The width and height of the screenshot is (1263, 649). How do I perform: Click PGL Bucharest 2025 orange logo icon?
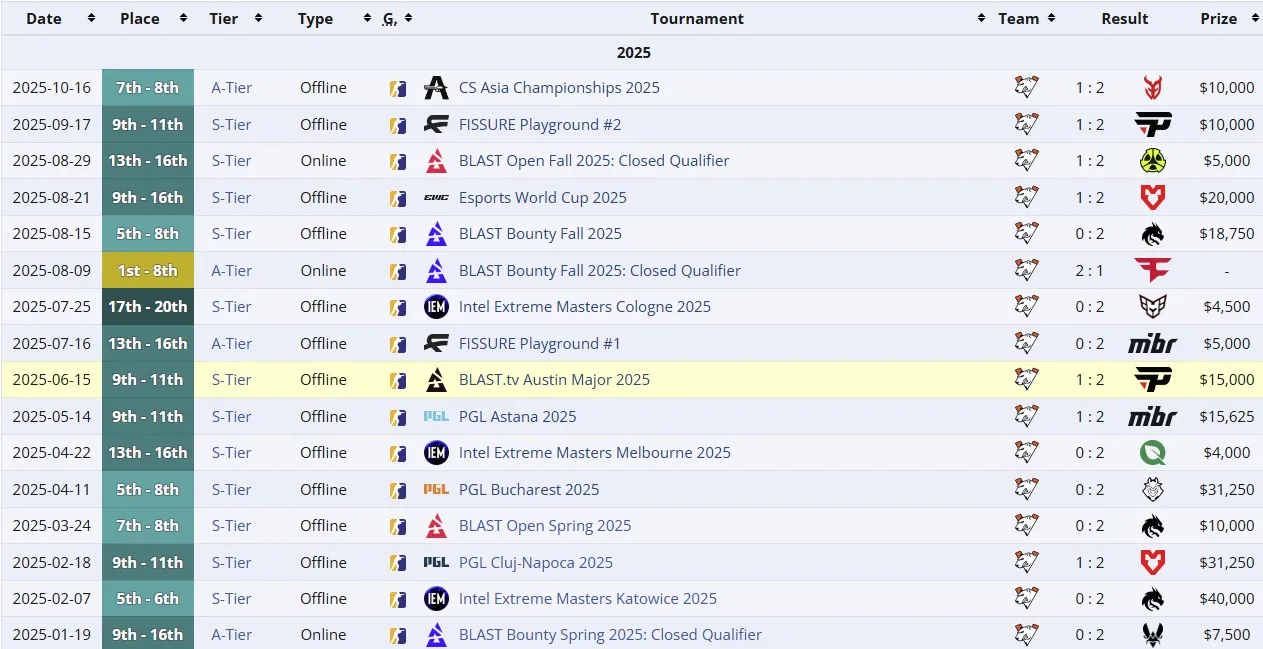point(436,489)
